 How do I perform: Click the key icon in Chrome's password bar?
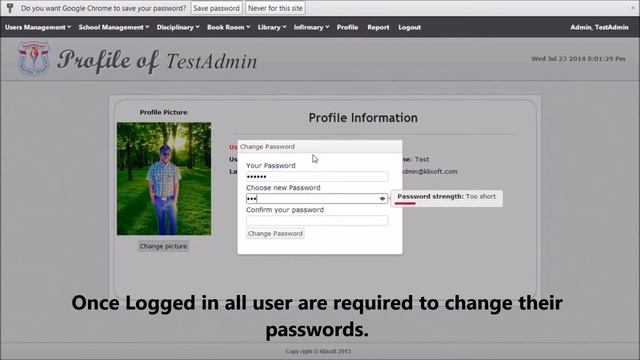[x=10, y=8]
